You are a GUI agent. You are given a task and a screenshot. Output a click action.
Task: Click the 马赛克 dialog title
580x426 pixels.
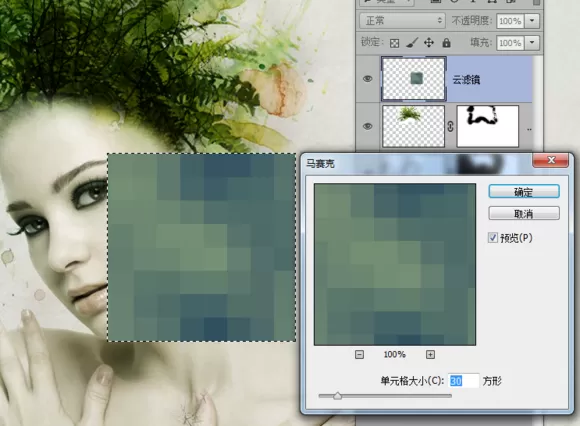pyautogui.click(x=320, y=163)
